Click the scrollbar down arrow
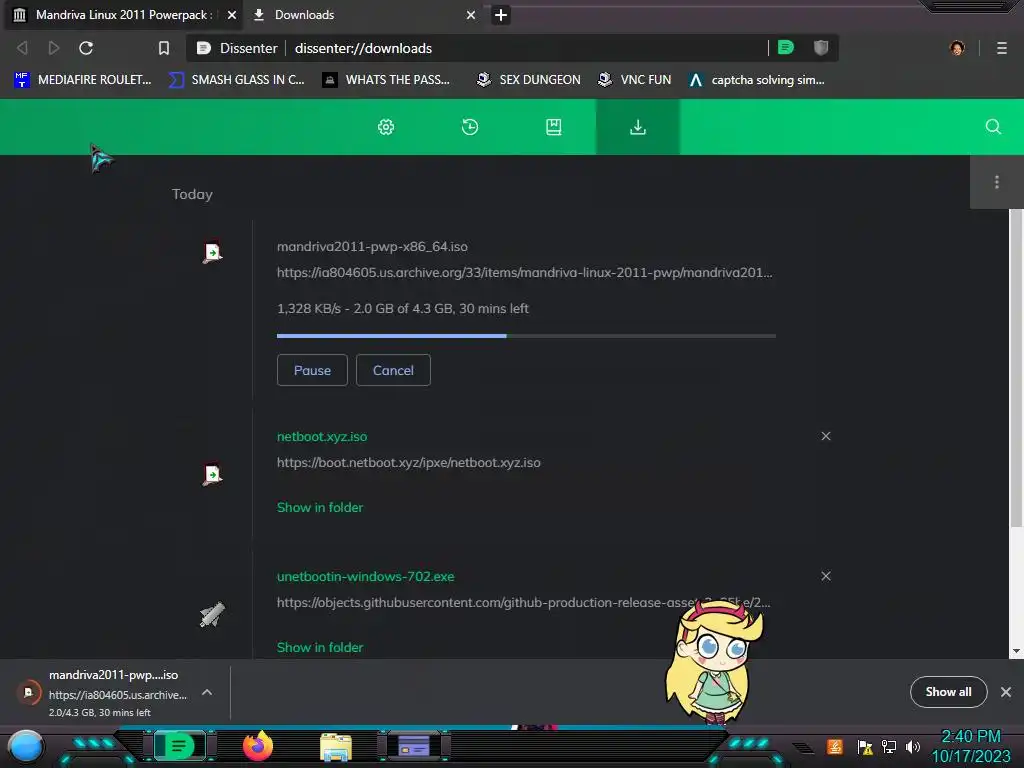 click(1016, 651)
